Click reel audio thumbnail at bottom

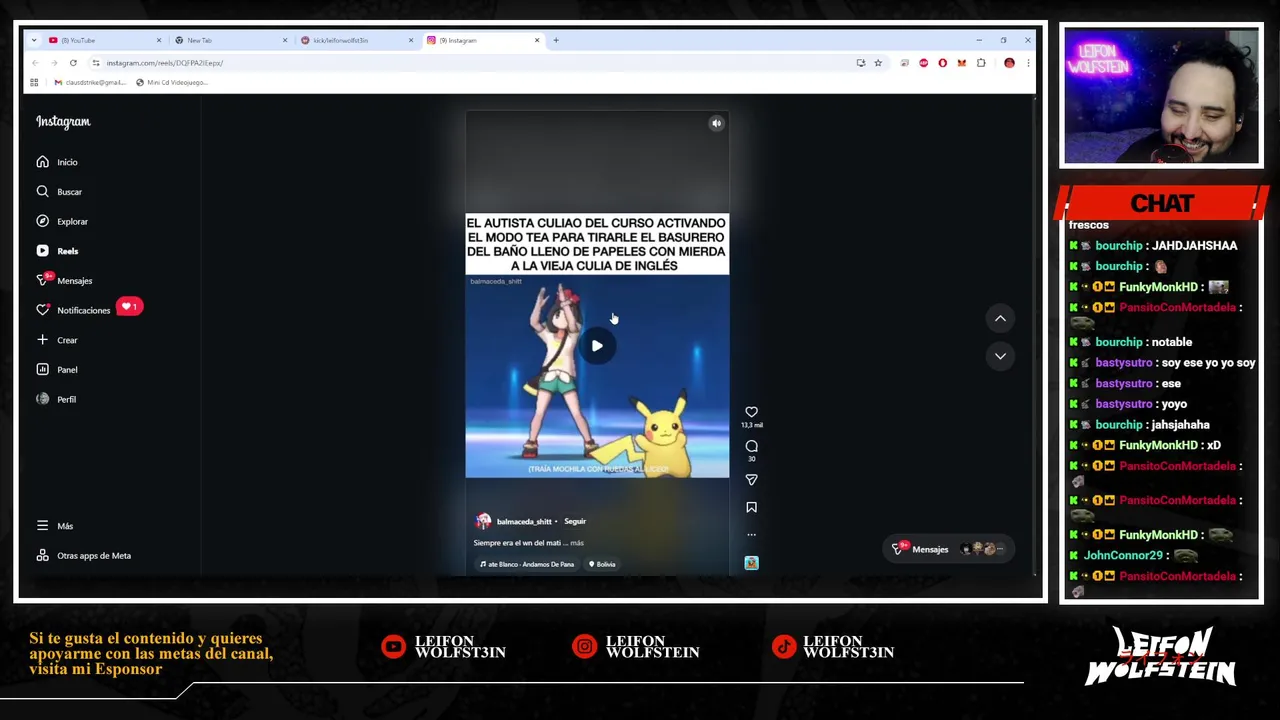pyautogui.click(x=751, y=563)
